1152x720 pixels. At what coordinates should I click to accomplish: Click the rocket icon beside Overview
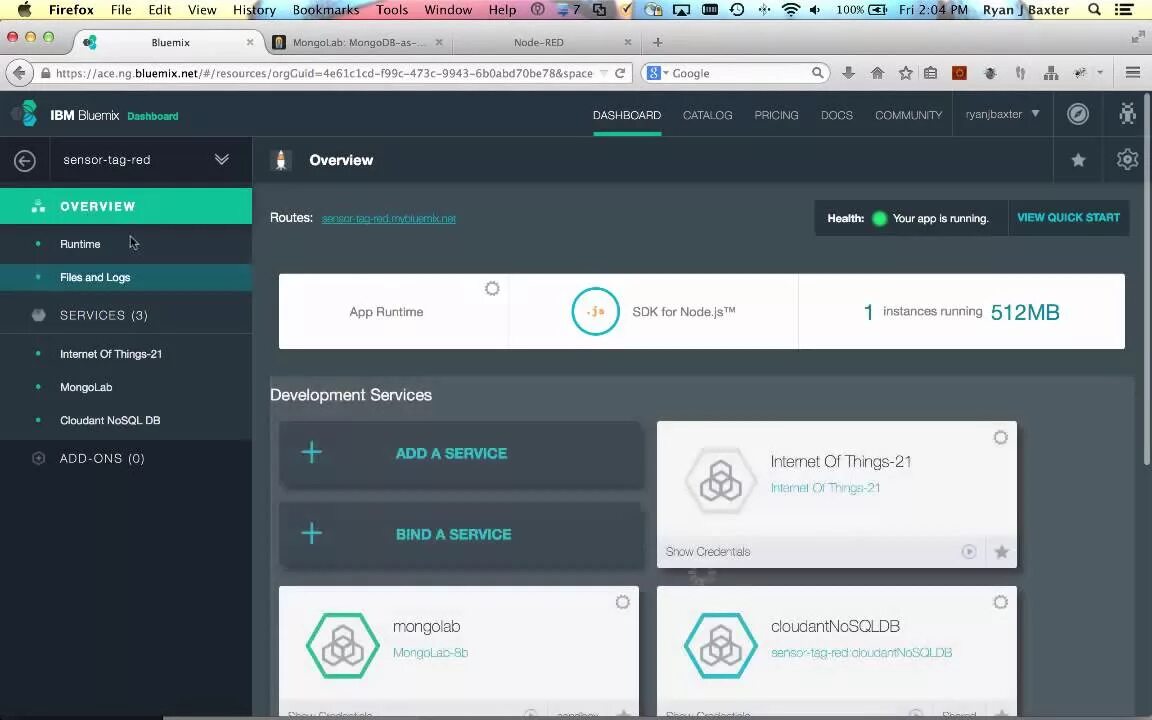(x=280, y=160)
